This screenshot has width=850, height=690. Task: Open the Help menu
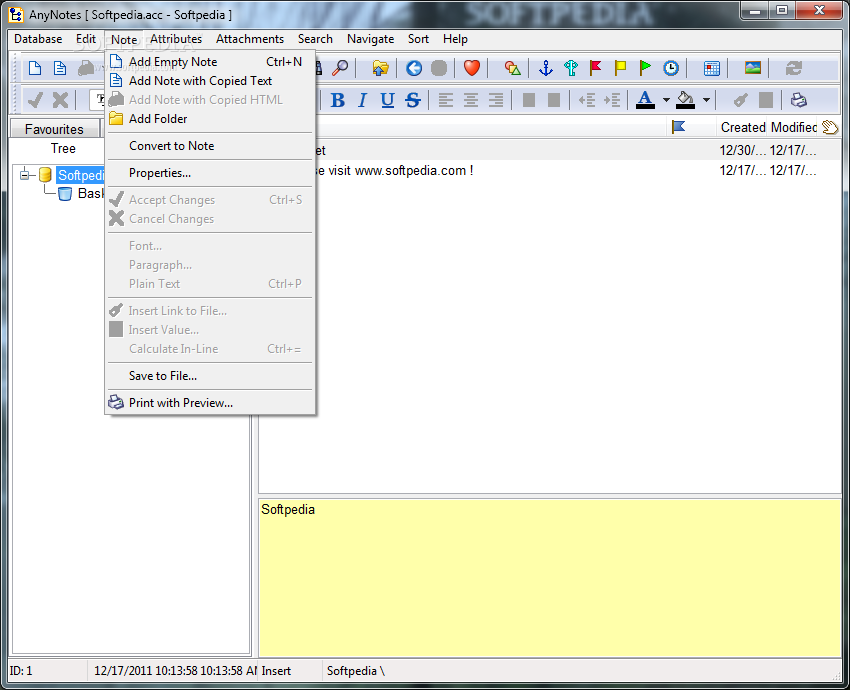coord(455,39)
